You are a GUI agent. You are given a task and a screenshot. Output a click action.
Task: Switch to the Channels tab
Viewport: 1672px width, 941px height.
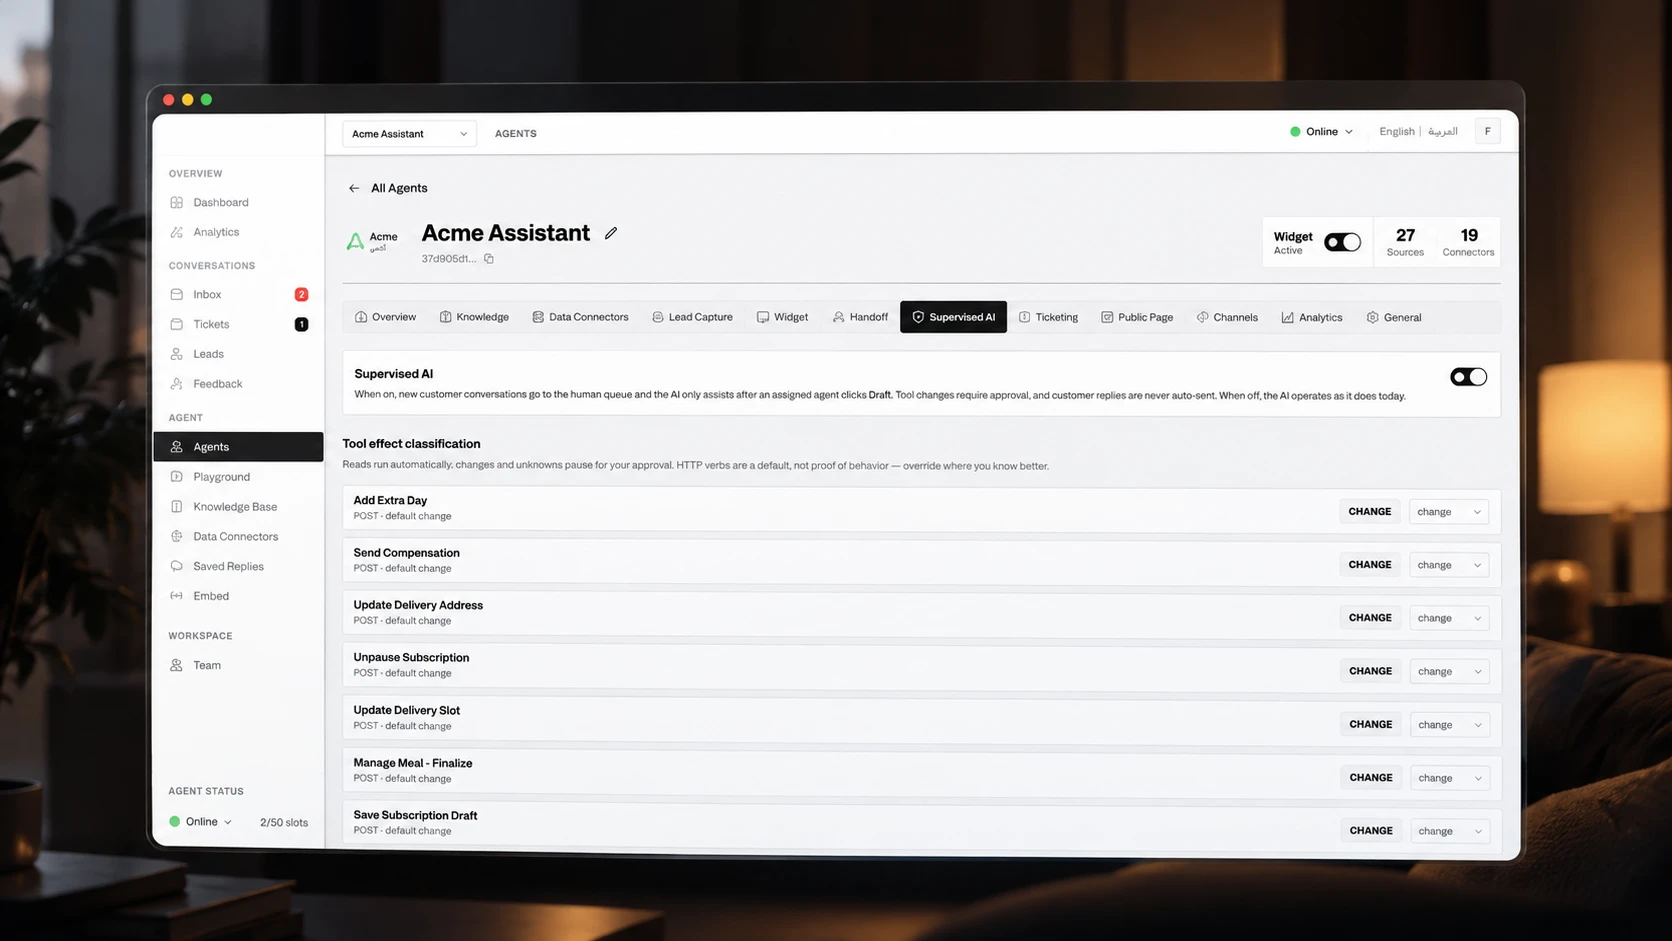1227,318
